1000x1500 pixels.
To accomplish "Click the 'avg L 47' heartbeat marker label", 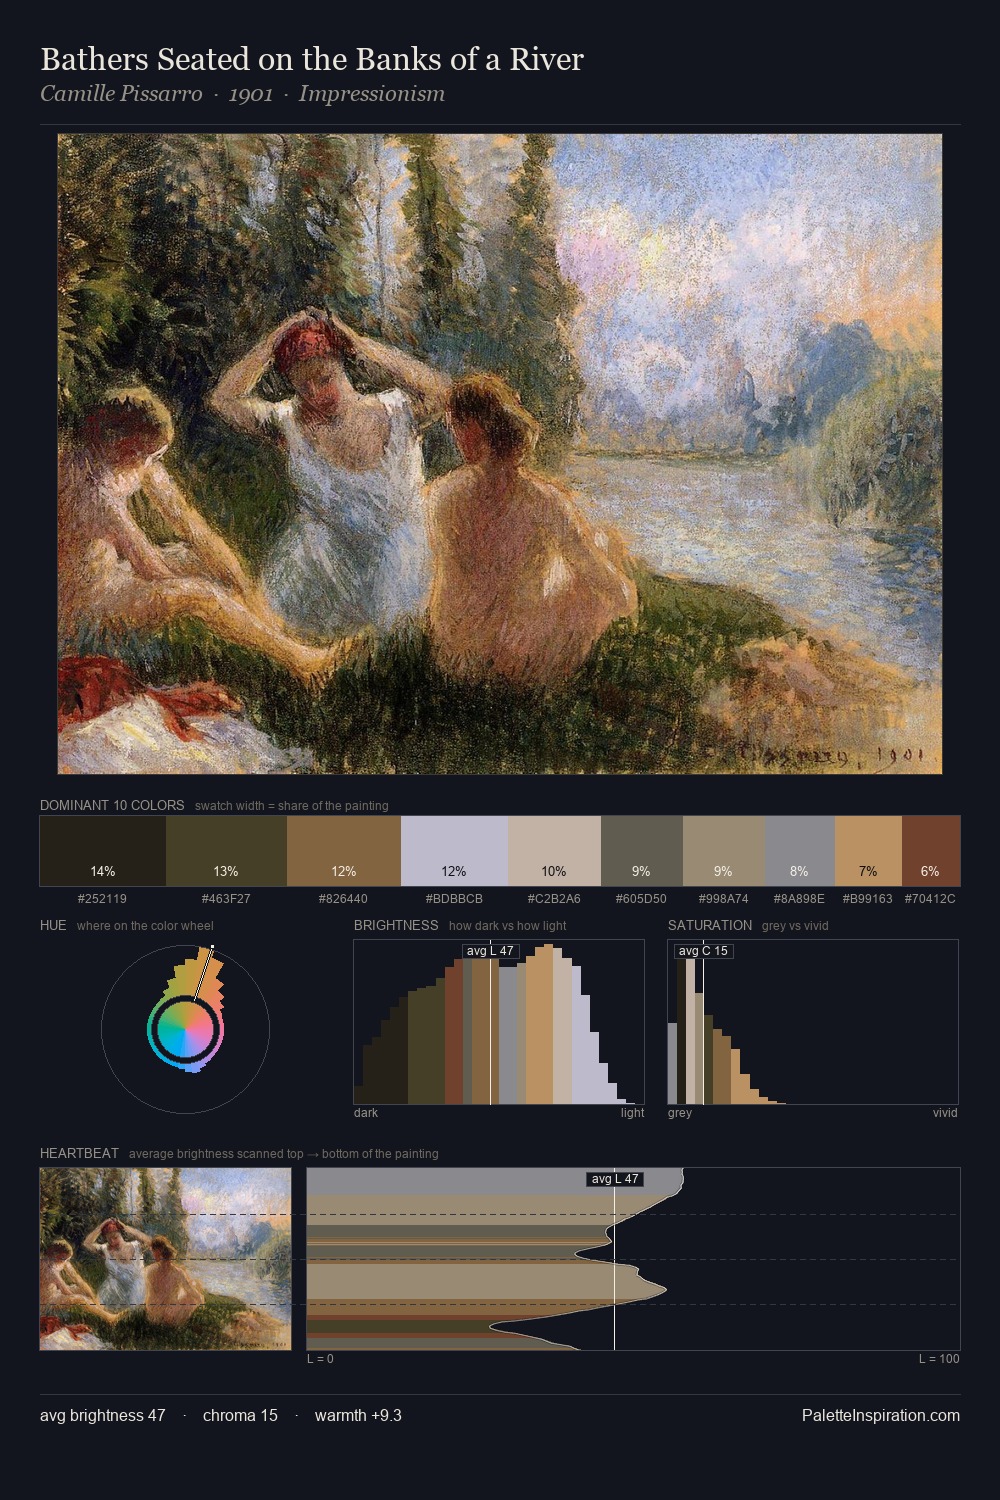I will (615, 1179).
